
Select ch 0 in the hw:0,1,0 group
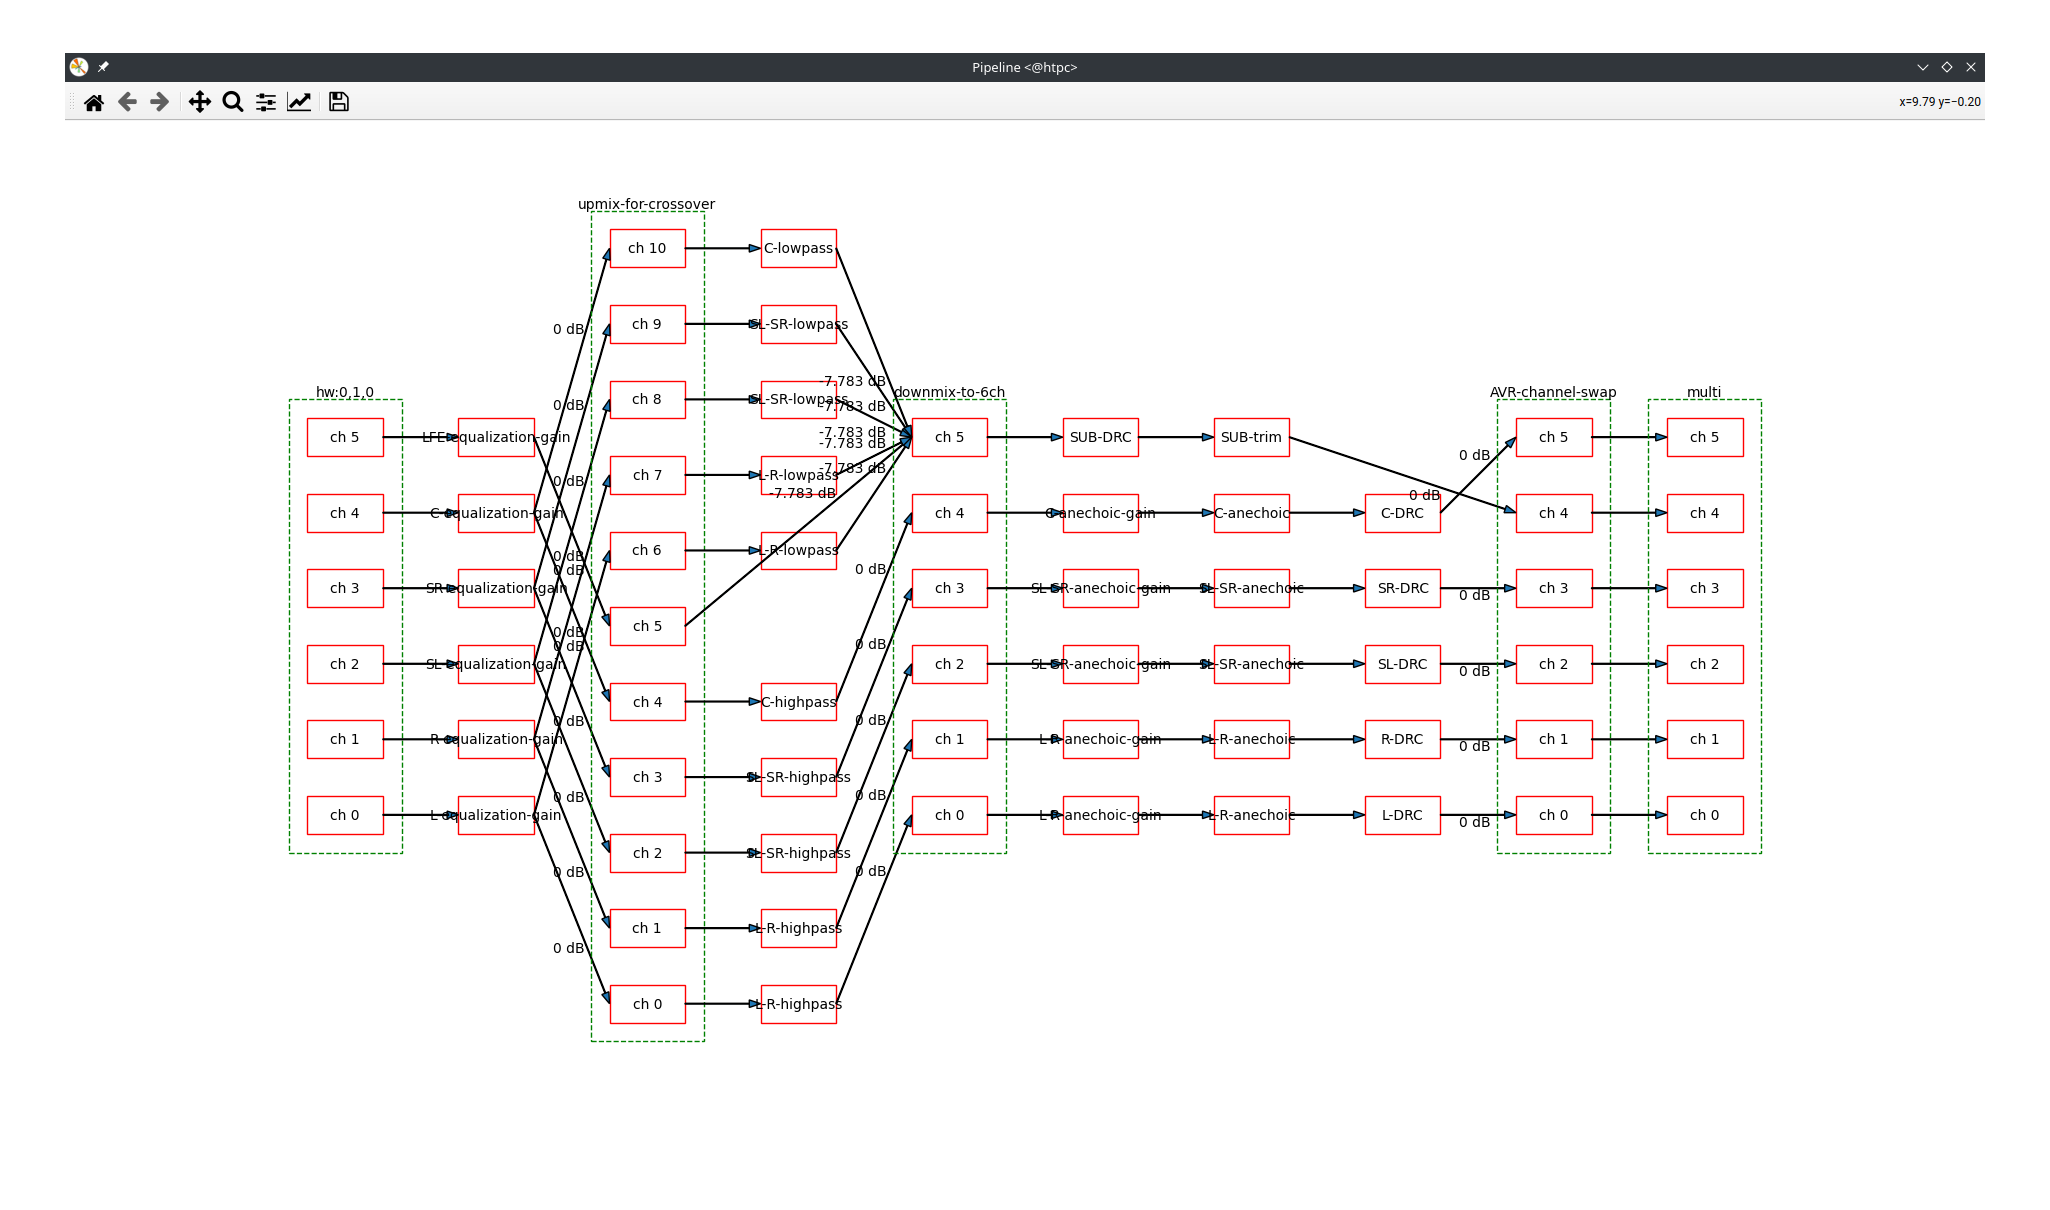click(345, 815)
